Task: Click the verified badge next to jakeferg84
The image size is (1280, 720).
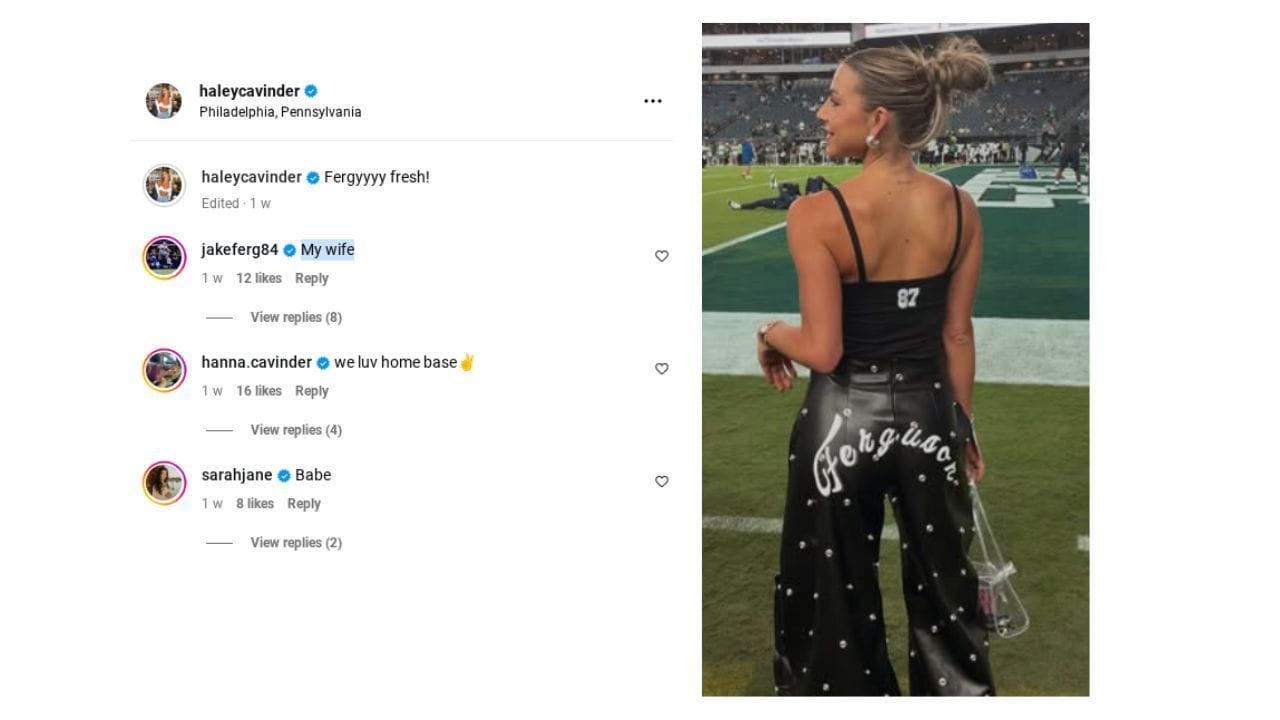Action: (x=289, y=249)
